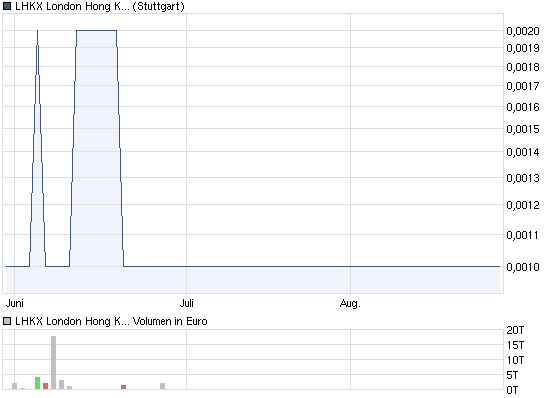Image resolution: width=545 pixels, height=398 pixels.
Task: Click the green volume bar
Action: [x=38, y=383]
